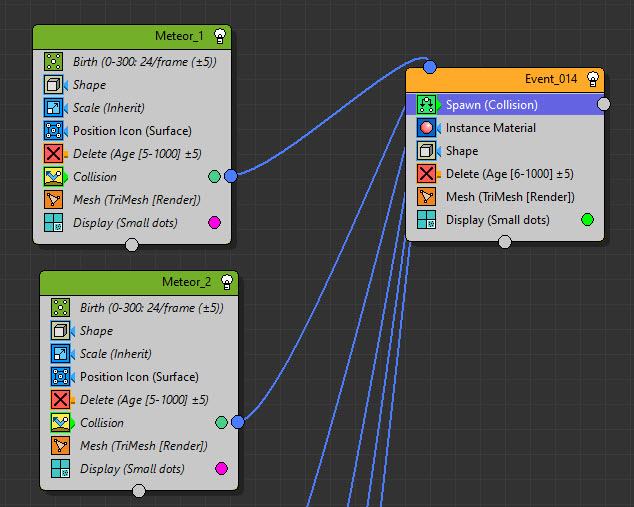
Task: Select Meteor_1 'Birth (0-300: 24/frame (±5))' row
Action: point(132,62)
